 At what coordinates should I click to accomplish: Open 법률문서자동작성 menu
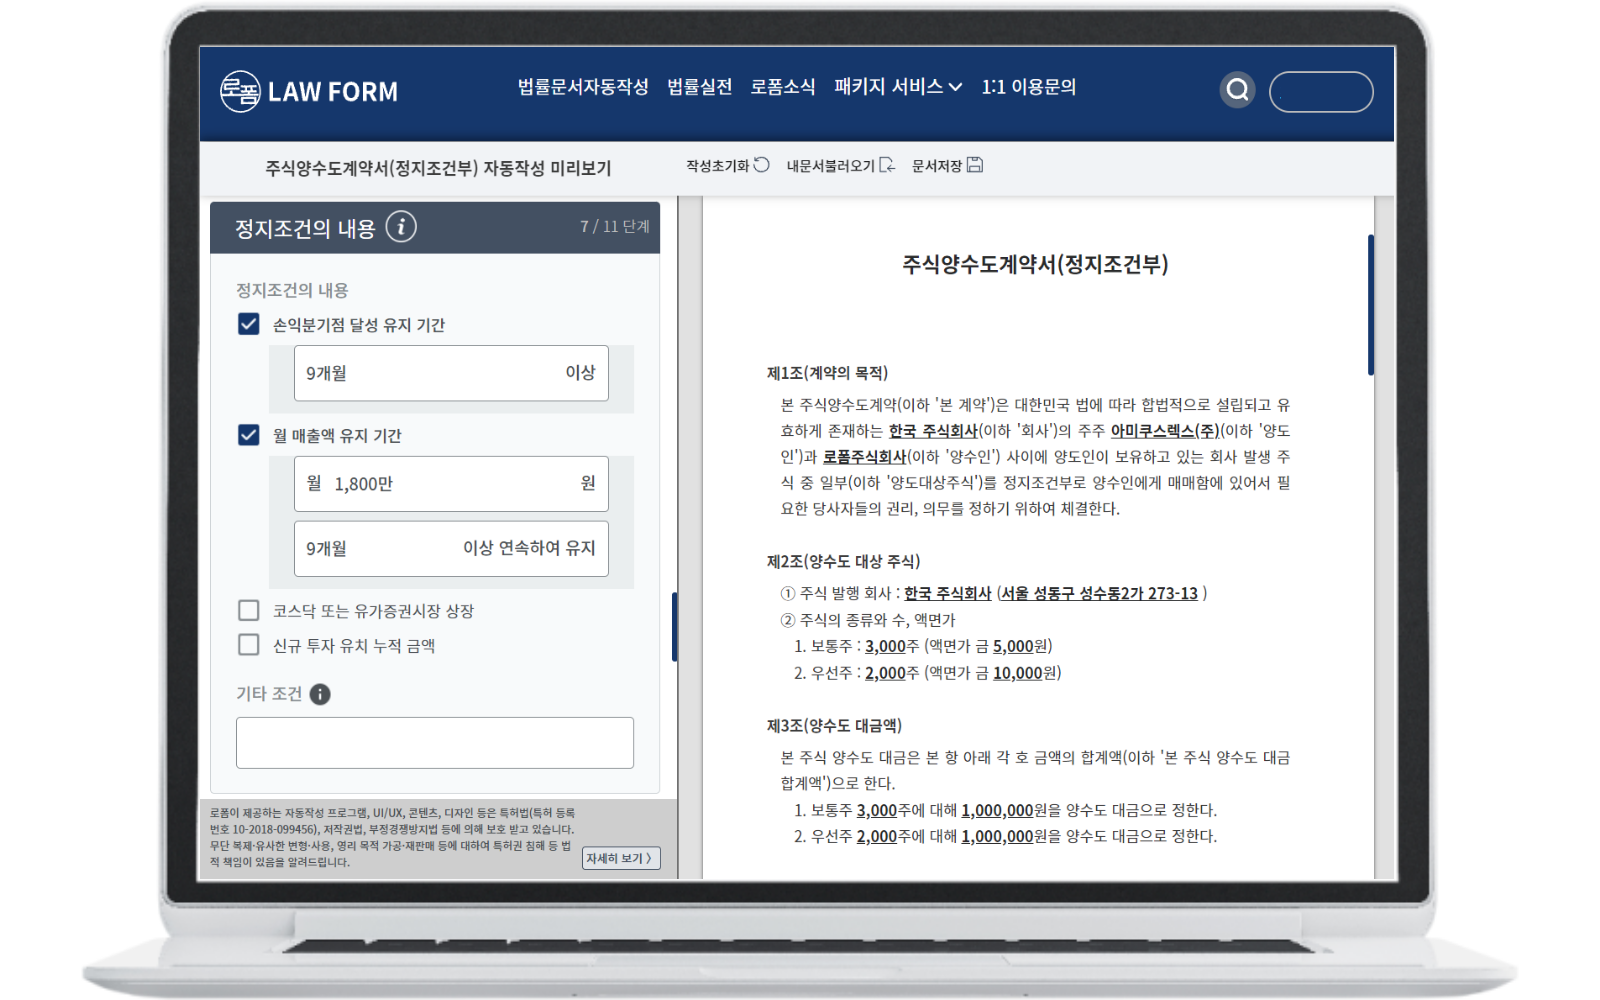coord(583,87)
